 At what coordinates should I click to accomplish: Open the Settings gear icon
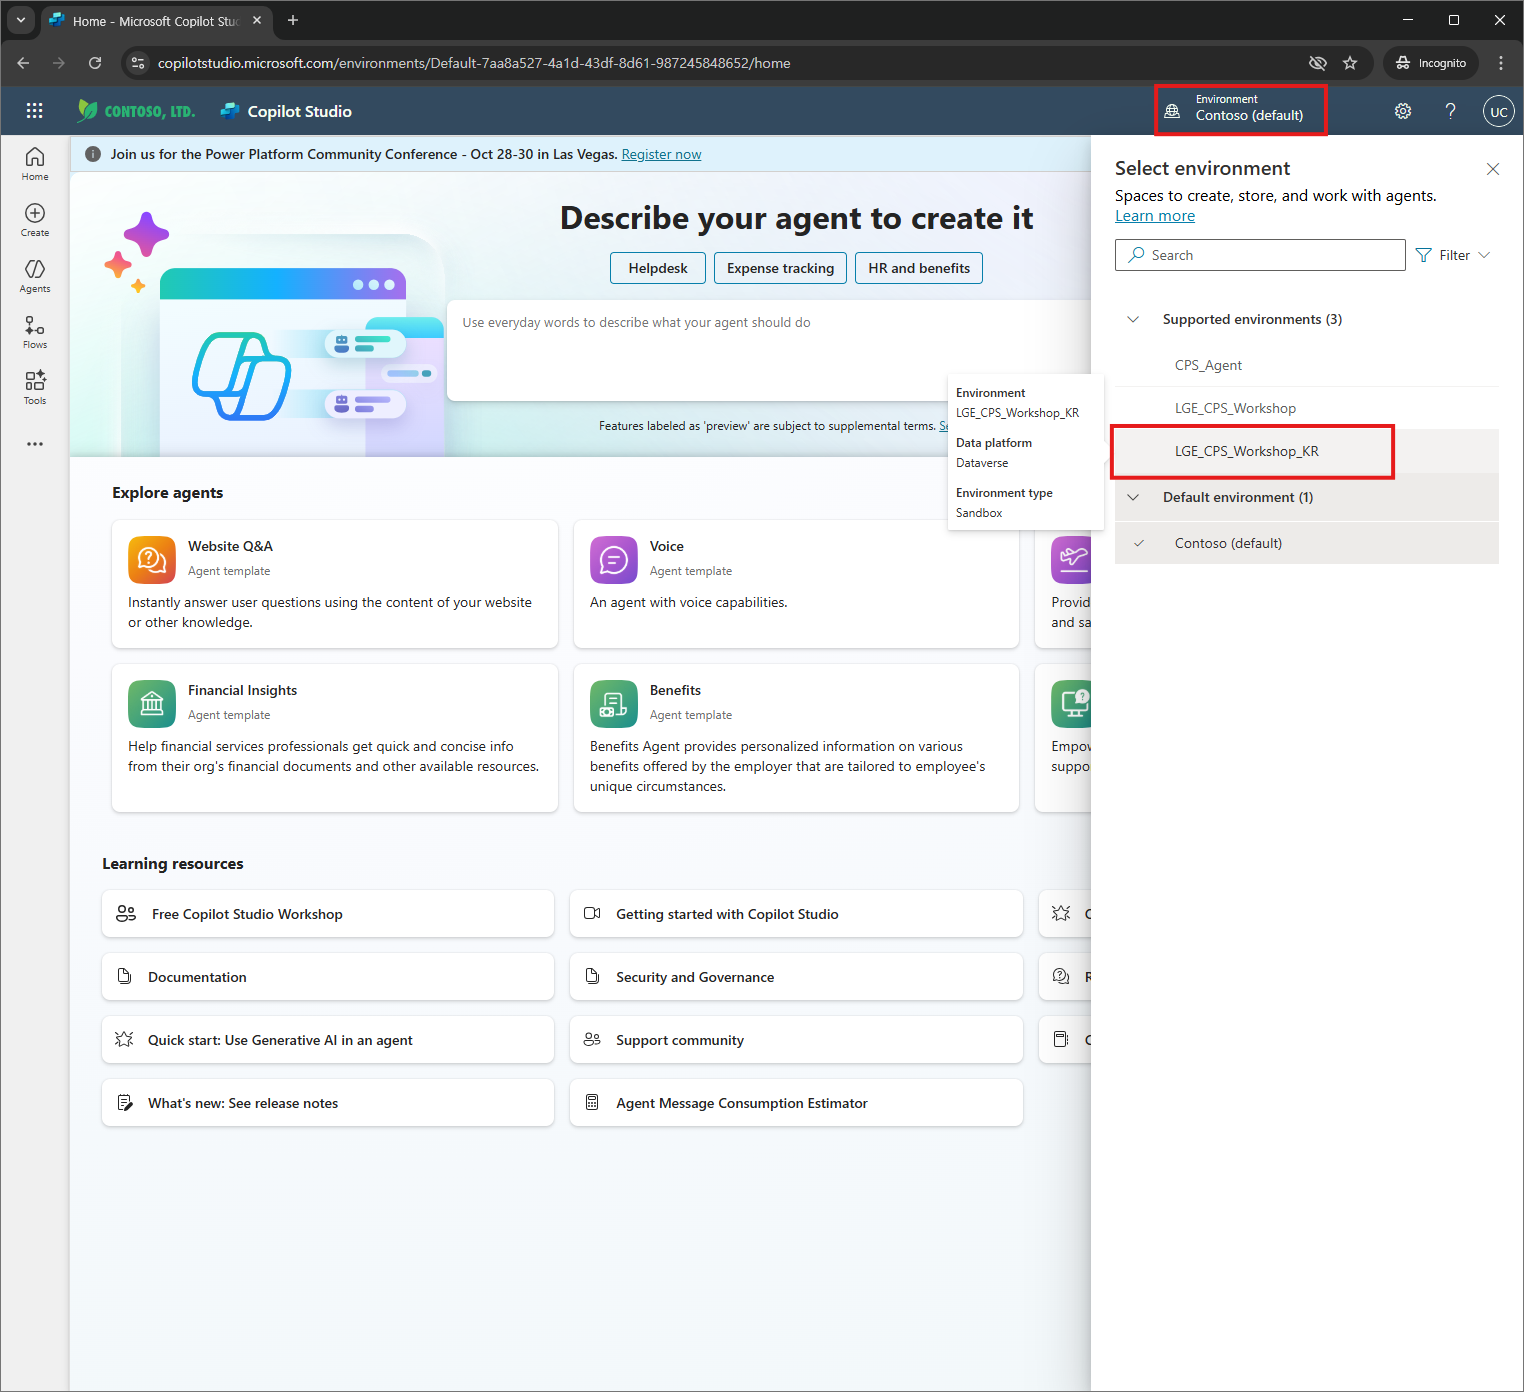1403,111
